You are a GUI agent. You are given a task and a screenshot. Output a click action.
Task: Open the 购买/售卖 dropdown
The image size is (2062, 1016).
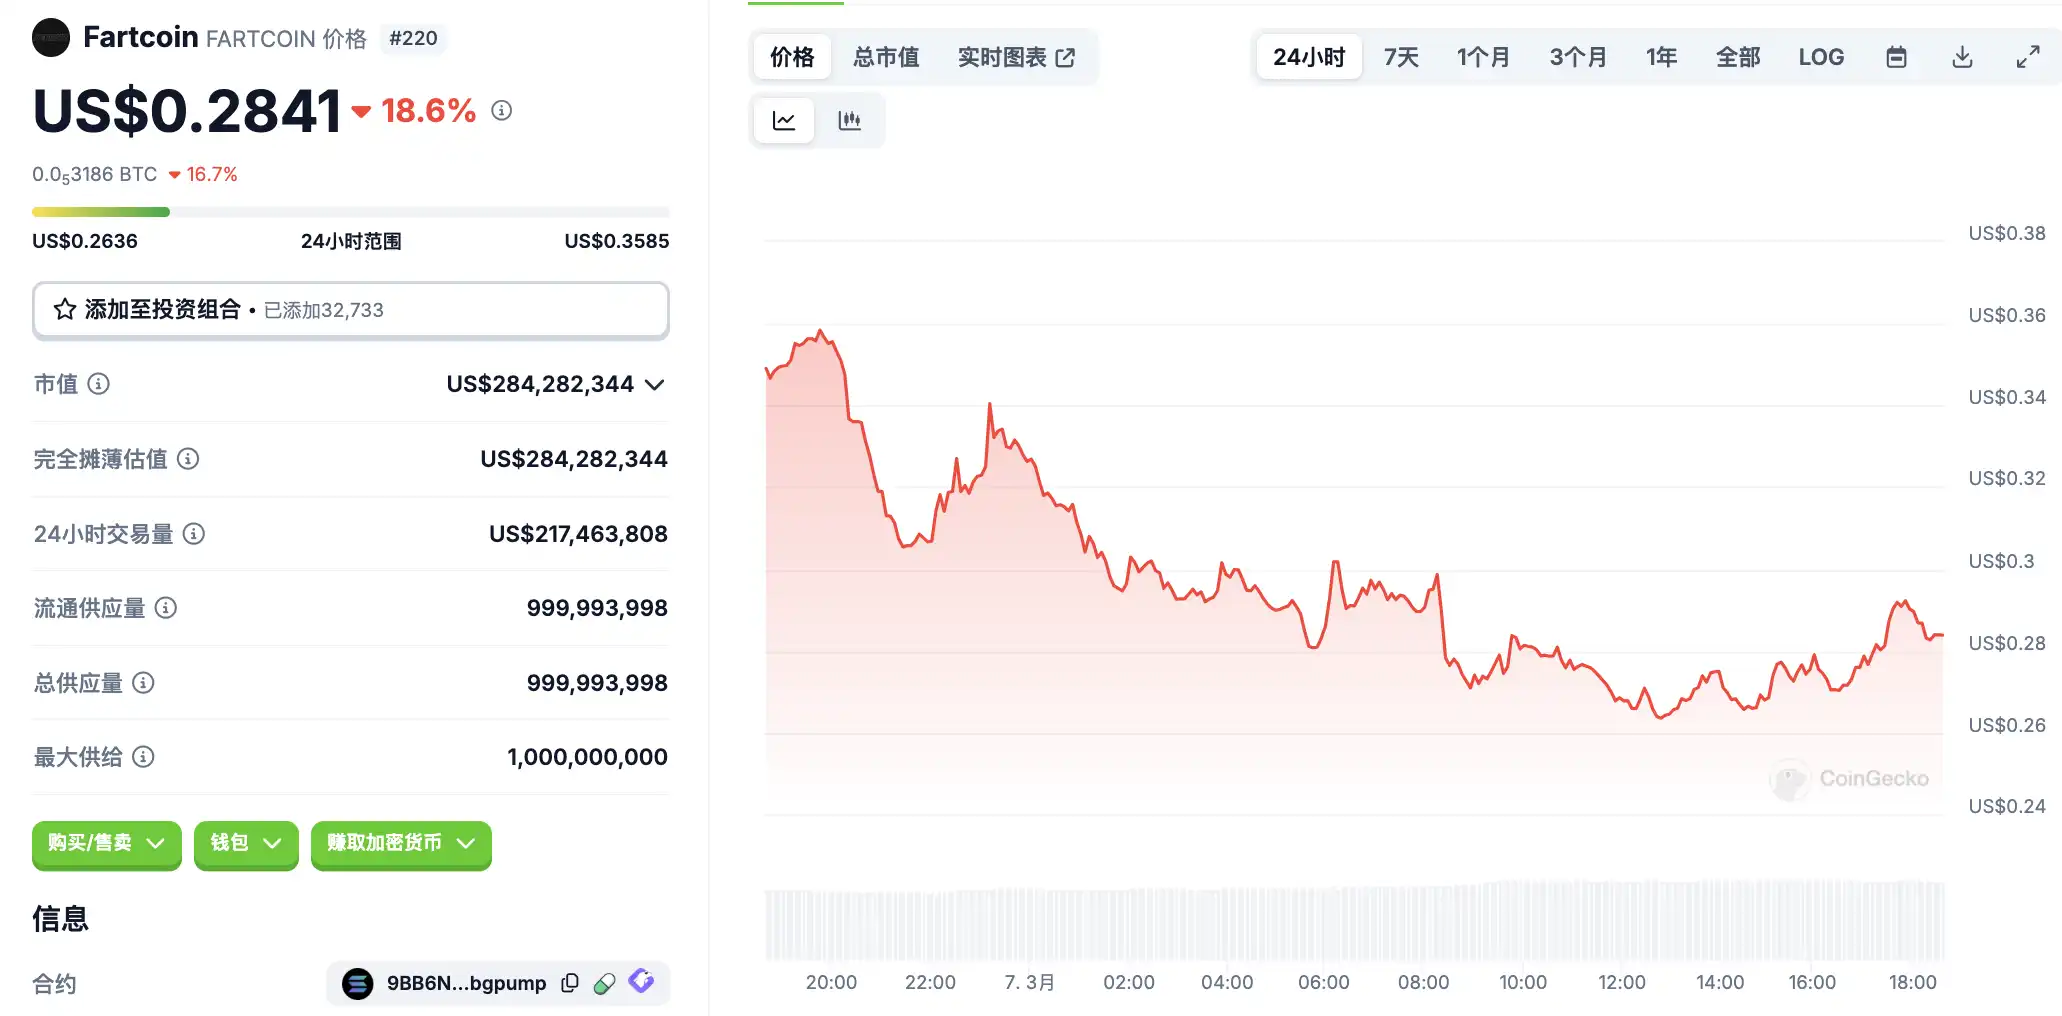pos(106,843)
